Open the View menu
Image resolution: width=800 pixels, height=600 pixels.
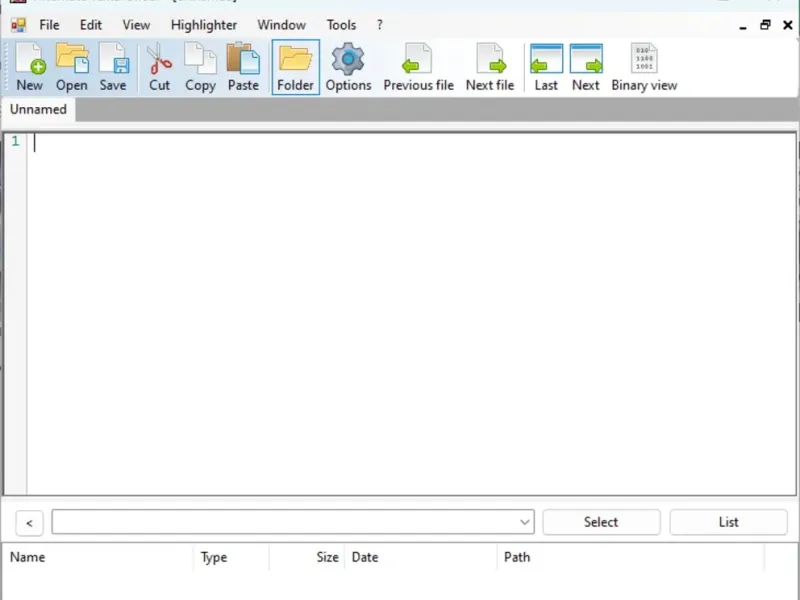pos(136,25)
